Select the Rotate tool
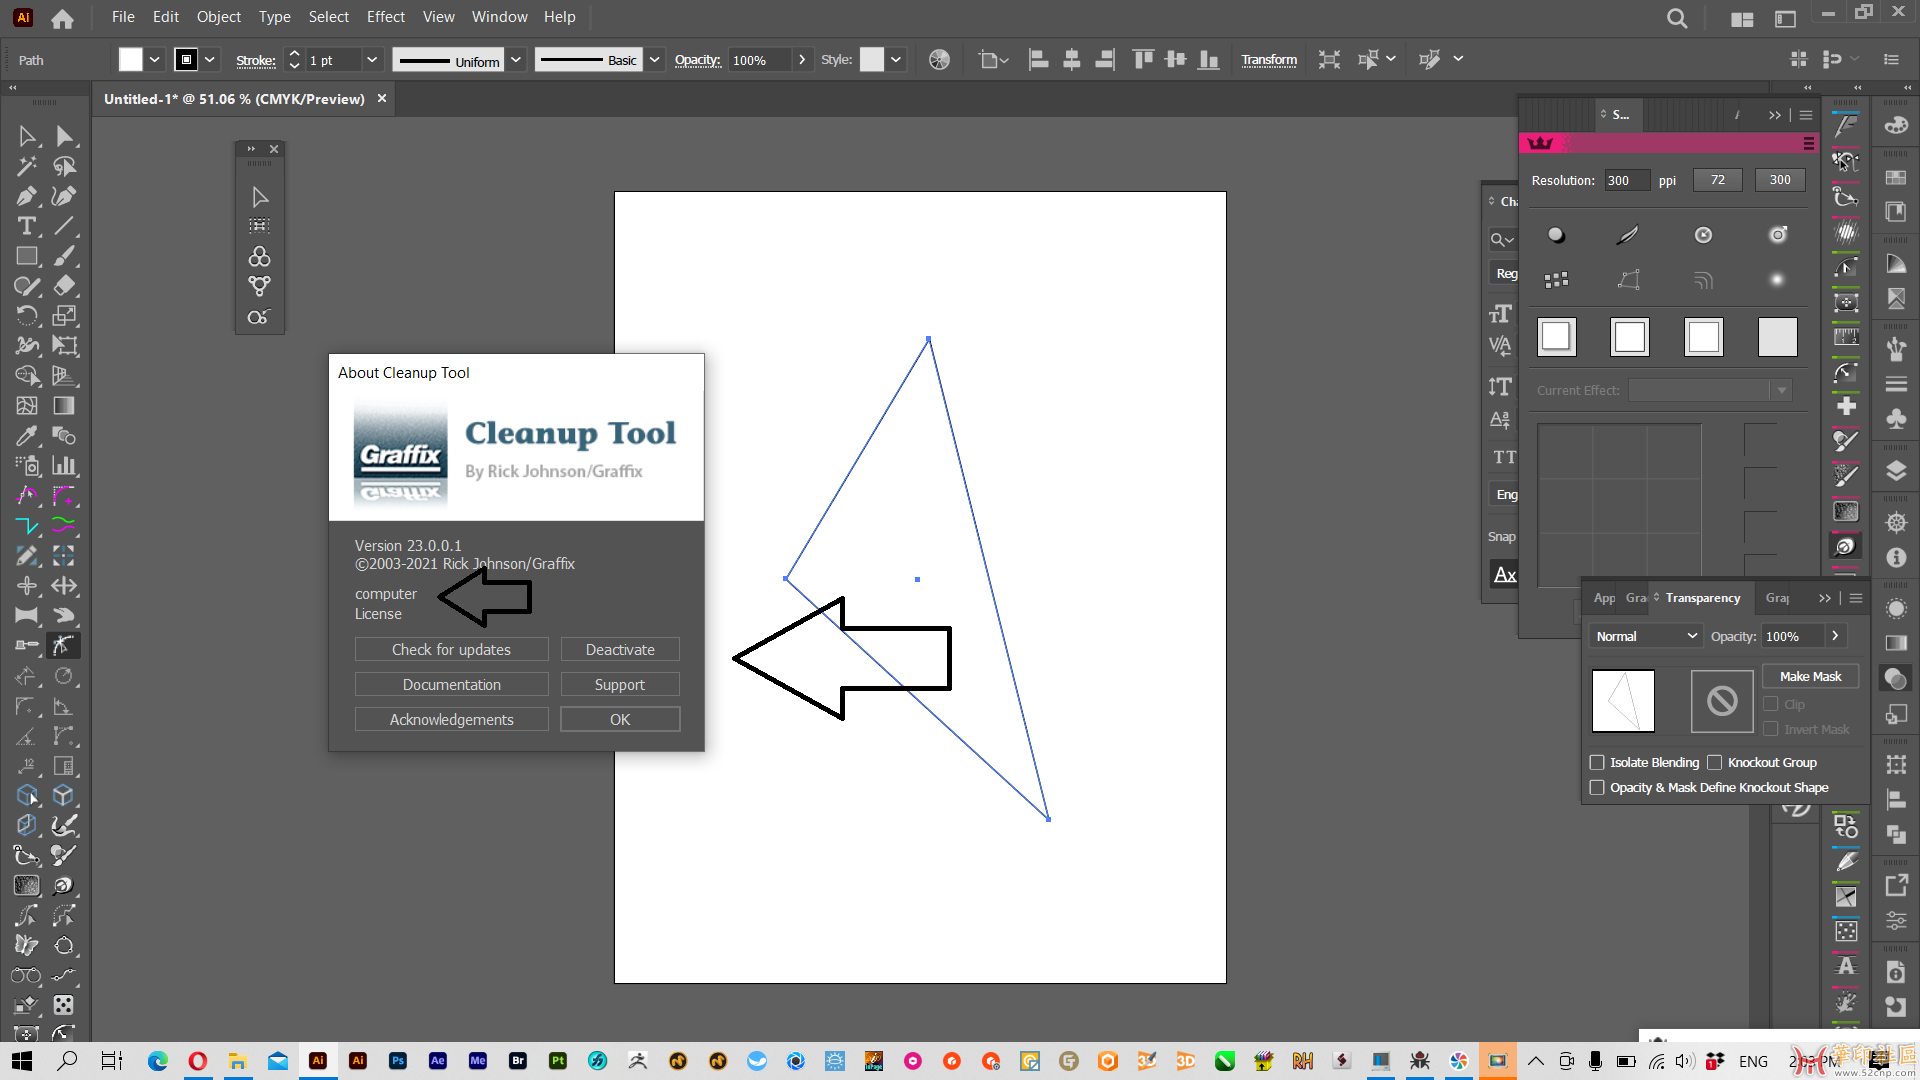Image resolution: width=1920 pixels, height=1080 pixels. (x=27, y=316)
